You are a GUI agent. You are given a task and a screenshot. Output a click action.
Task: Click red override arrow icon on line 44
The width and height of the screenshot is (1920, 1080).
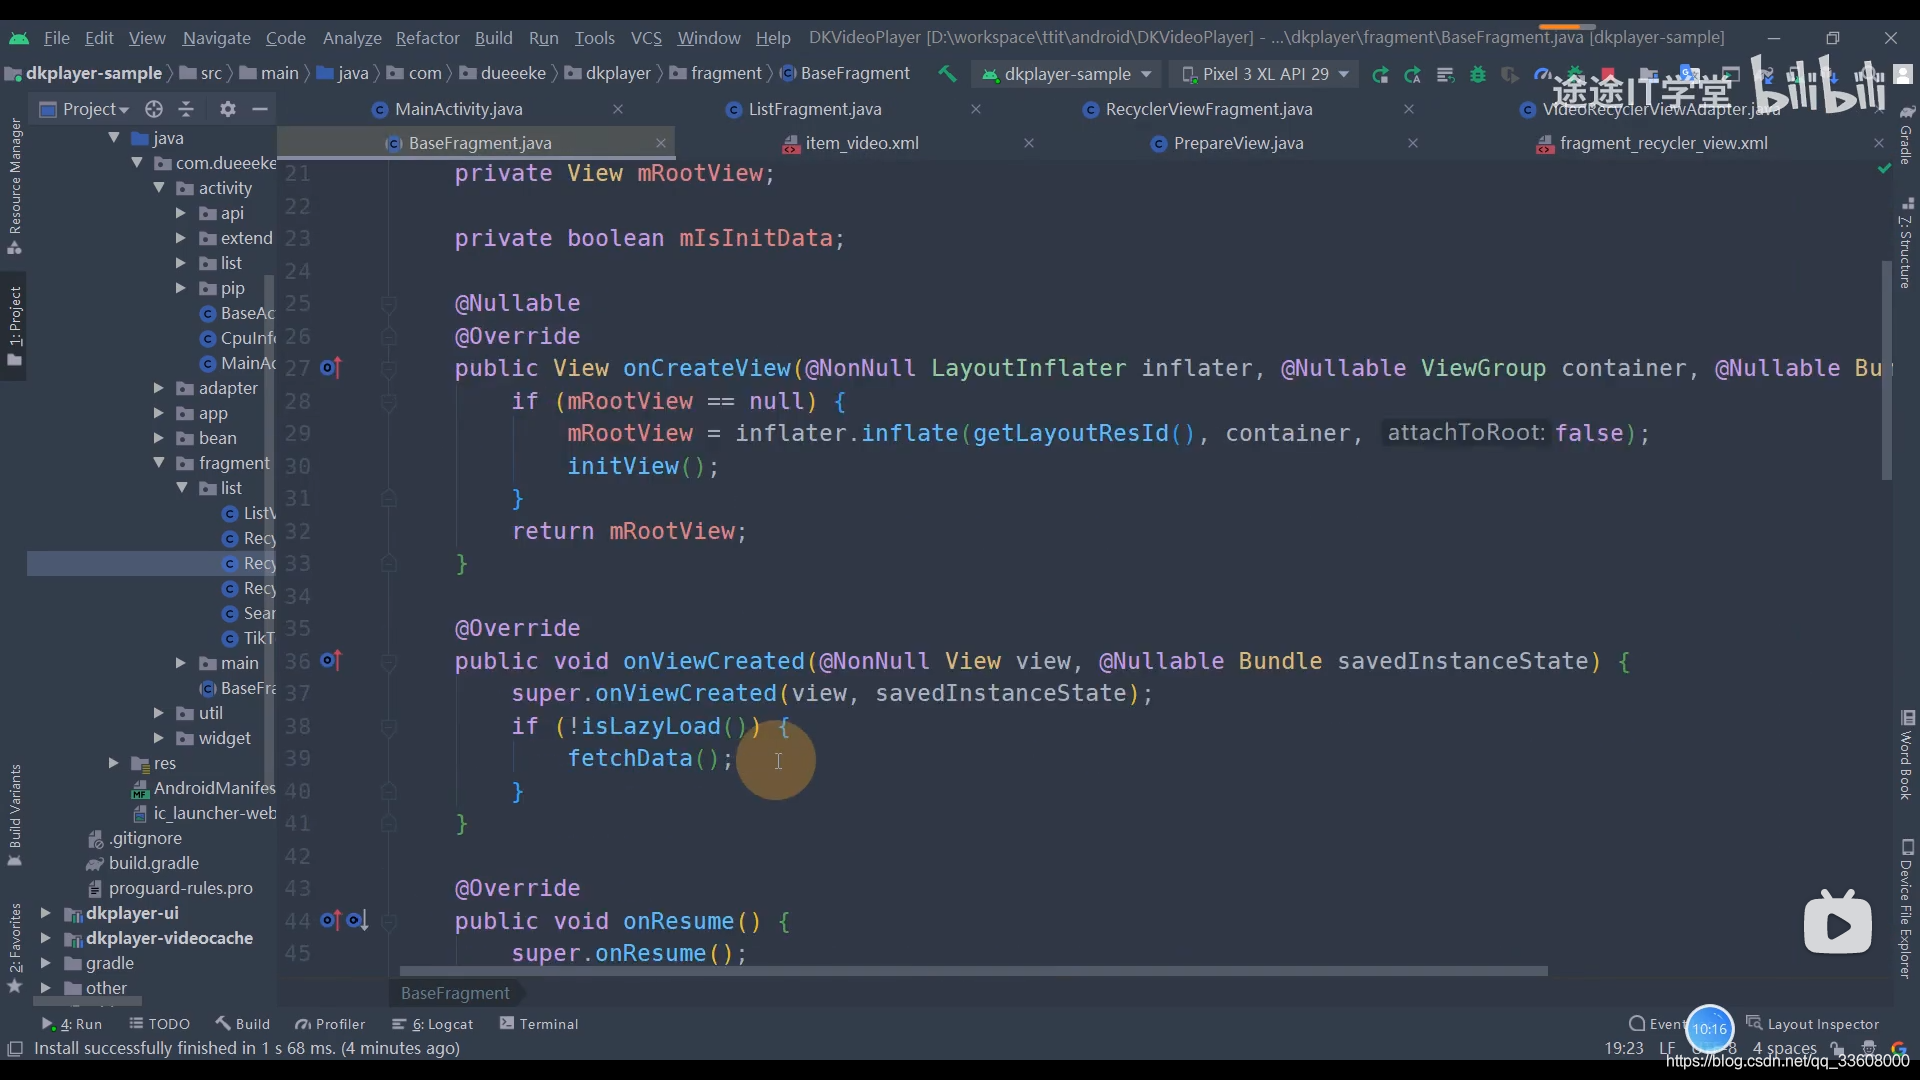pyautogui.click(x=331, y=920)
